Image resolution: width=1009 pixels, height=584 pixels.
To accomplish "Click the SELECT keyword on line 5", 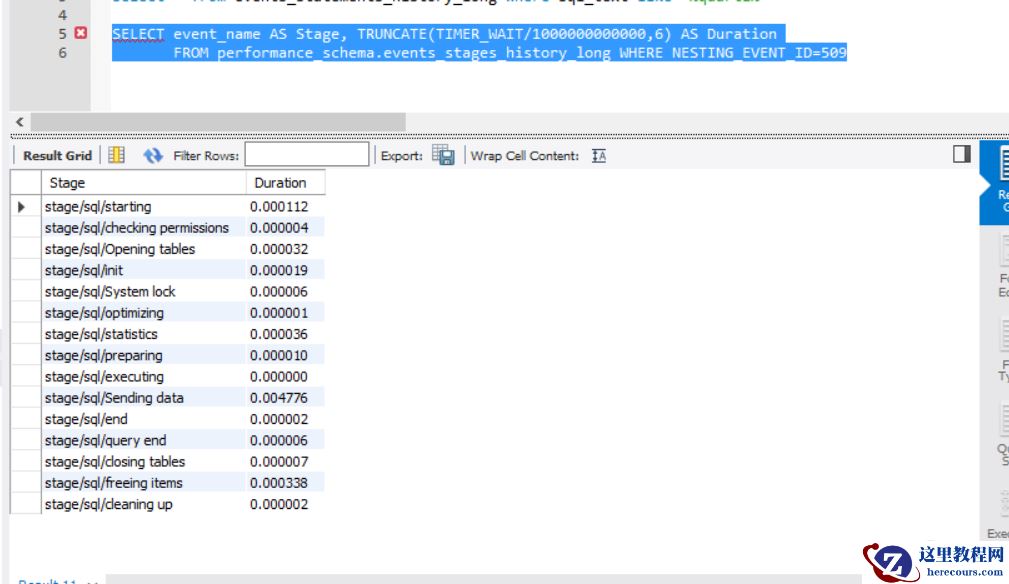I will (138, 33).
